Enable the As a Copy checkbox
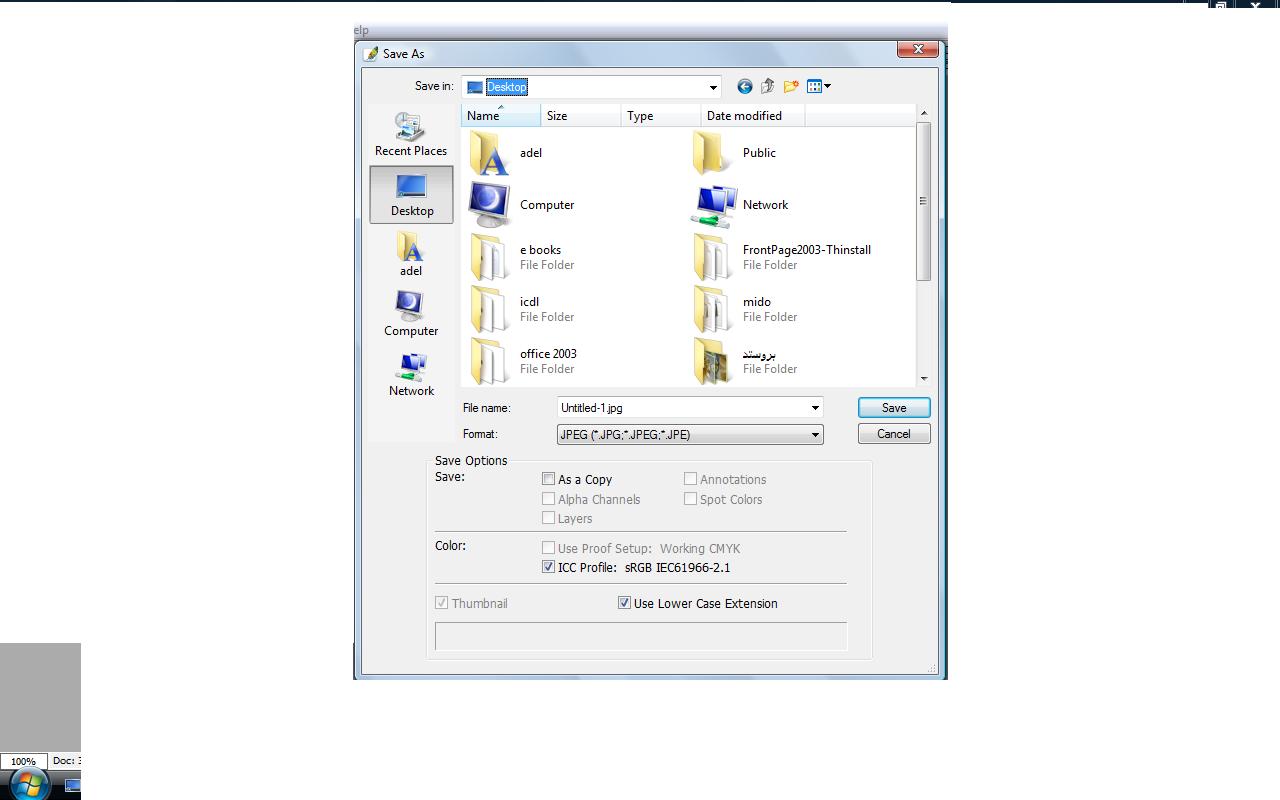 coord(548,479)
